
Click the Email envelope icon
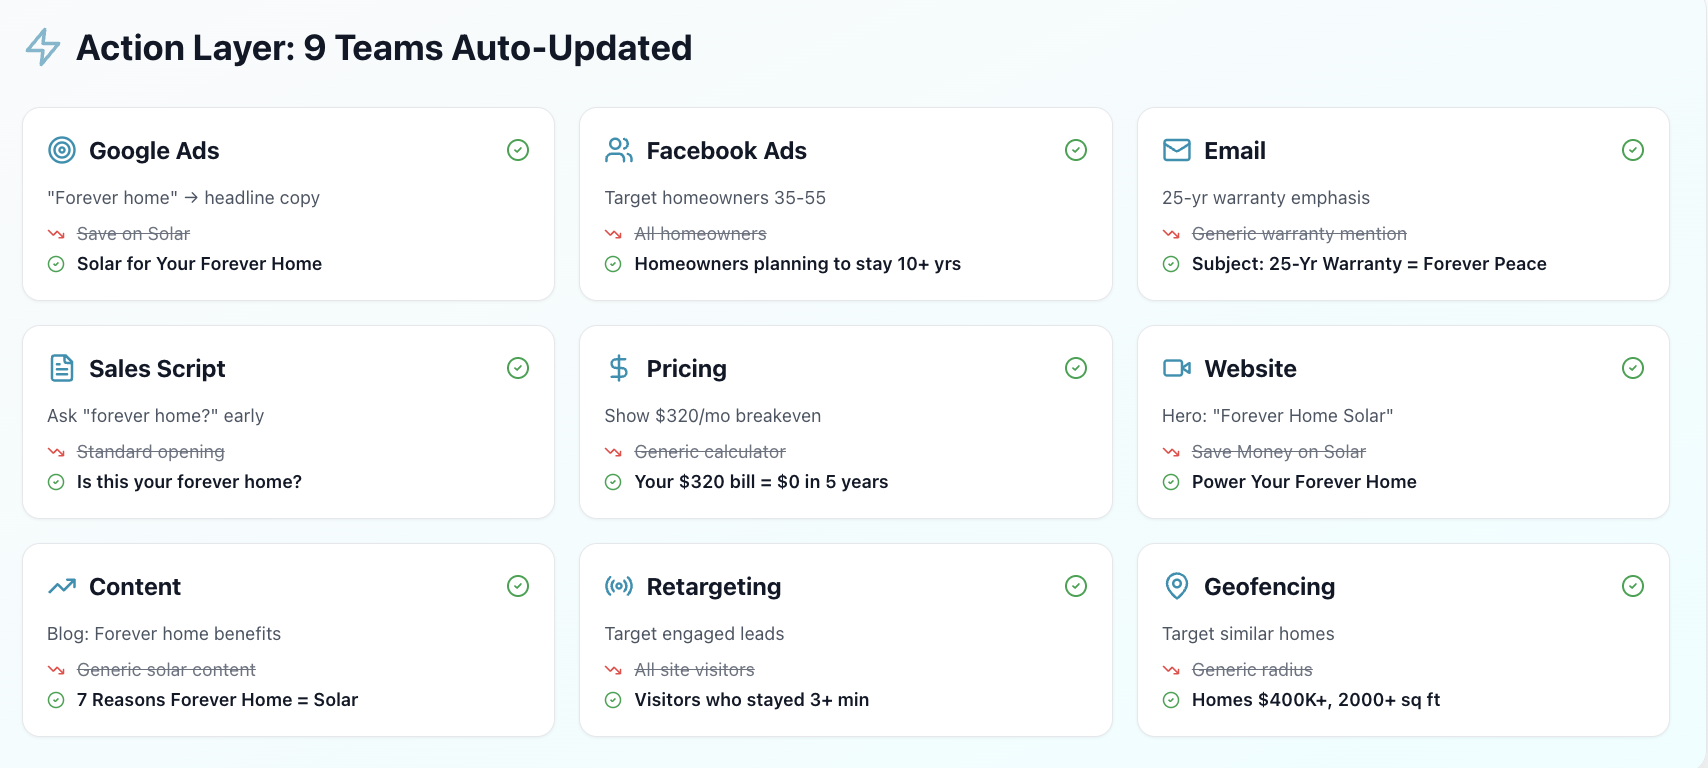[1177, 150]
